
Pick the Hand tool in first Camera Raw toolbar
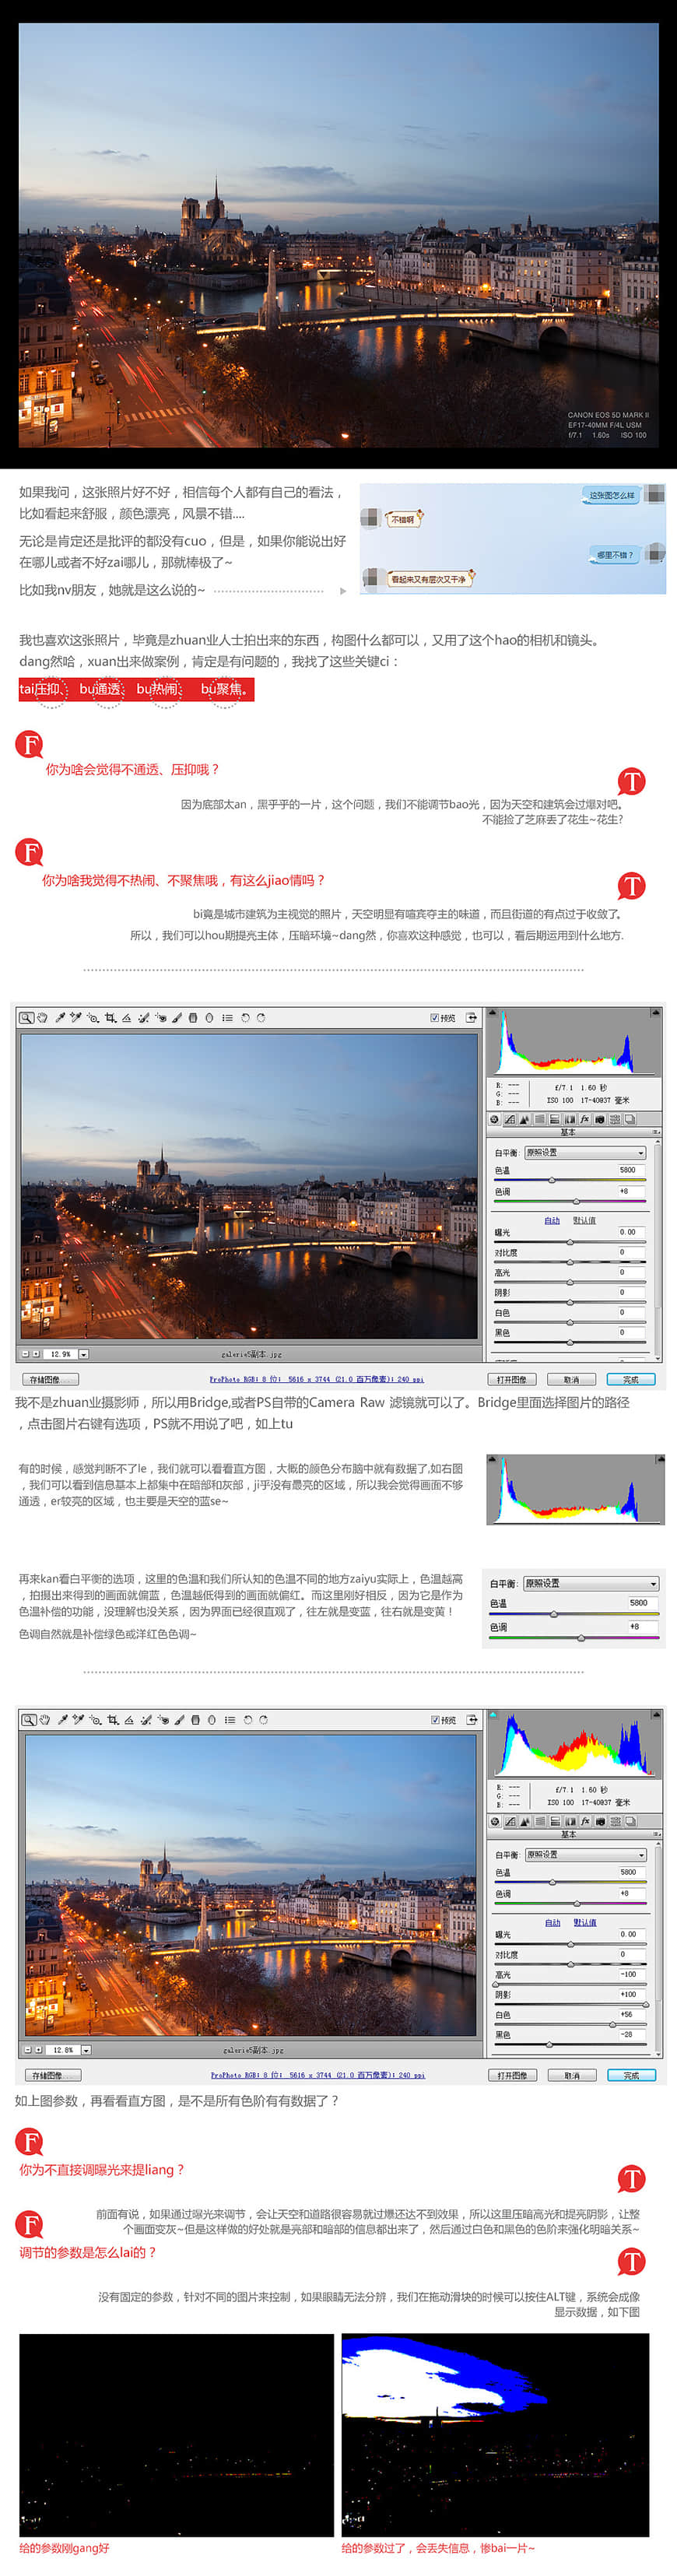[x=43, y=1018]
